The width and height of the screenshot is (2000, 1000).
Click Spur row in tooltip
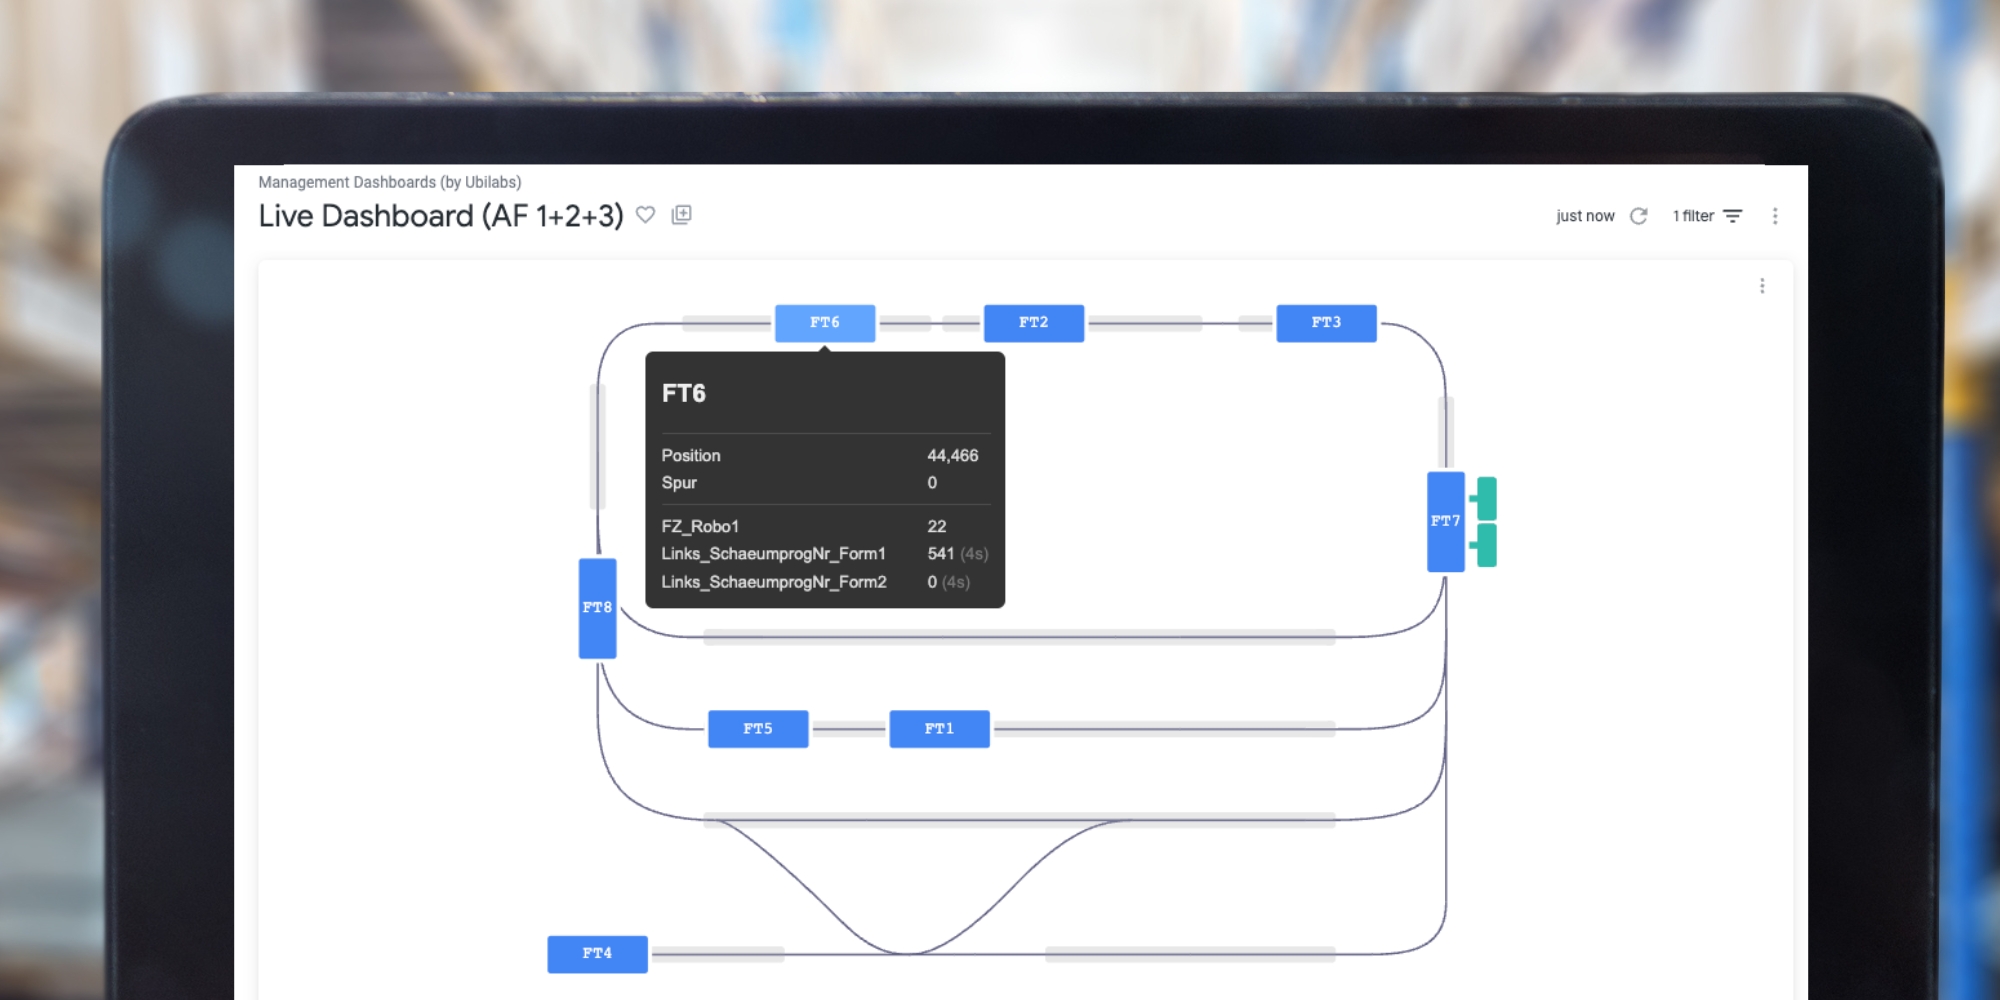(825, 483)
